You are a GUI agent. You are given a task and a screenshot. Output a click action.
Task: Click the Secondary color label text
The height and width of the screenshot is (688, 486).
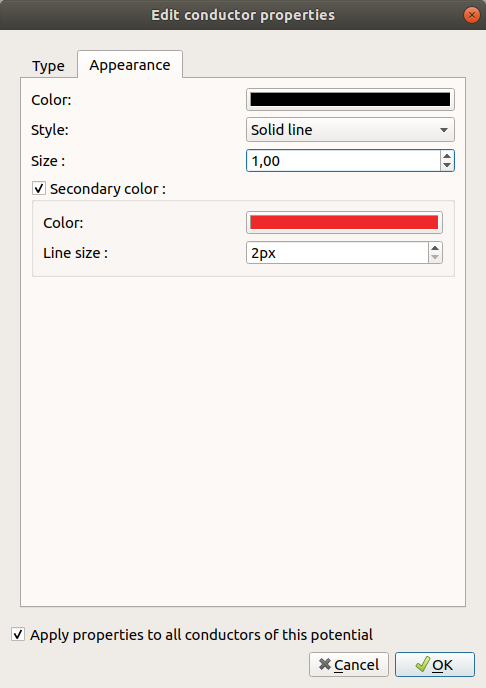pos(108,189)
